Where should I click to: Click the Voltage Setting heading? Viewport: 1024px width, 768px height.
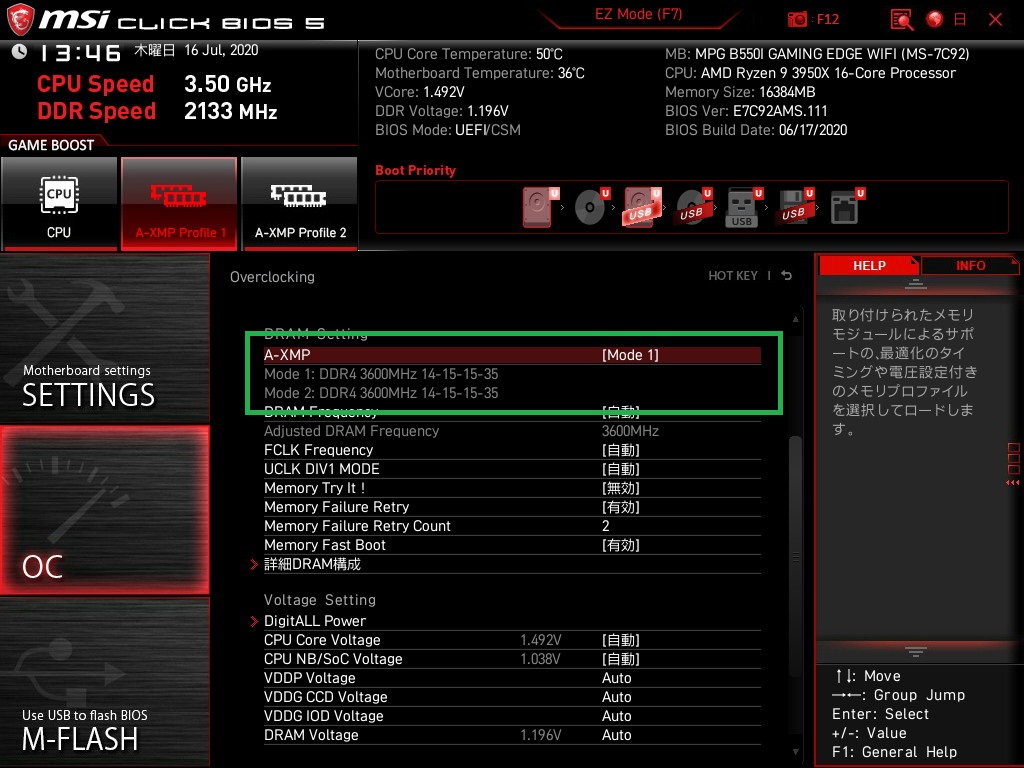(320, 600)
